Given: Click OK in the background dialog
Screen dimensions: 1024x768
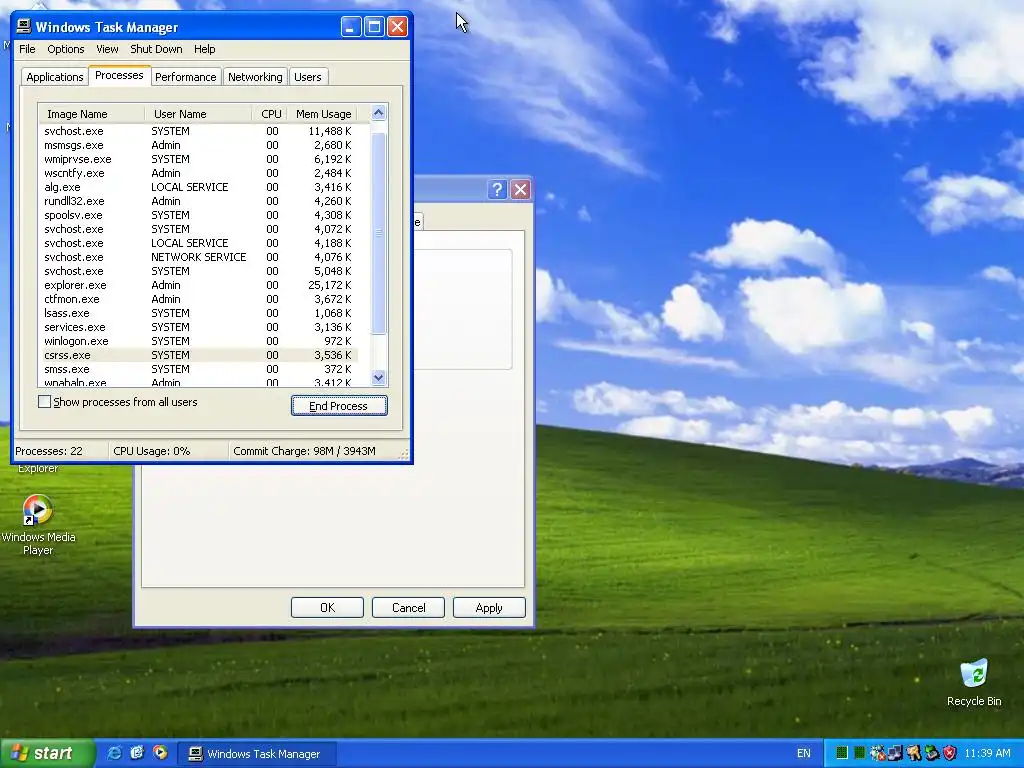Looking at the screenshot, I should [327, 607].
